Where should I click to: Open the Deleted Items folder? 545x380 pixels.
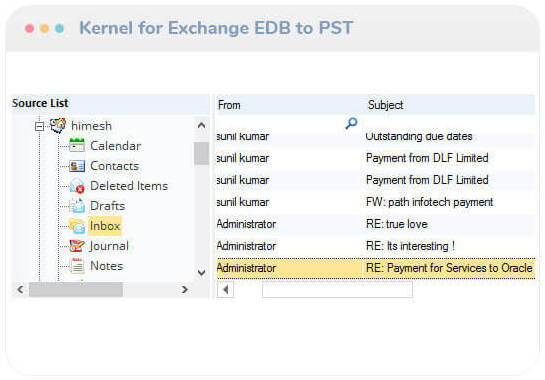click(129, 186)
